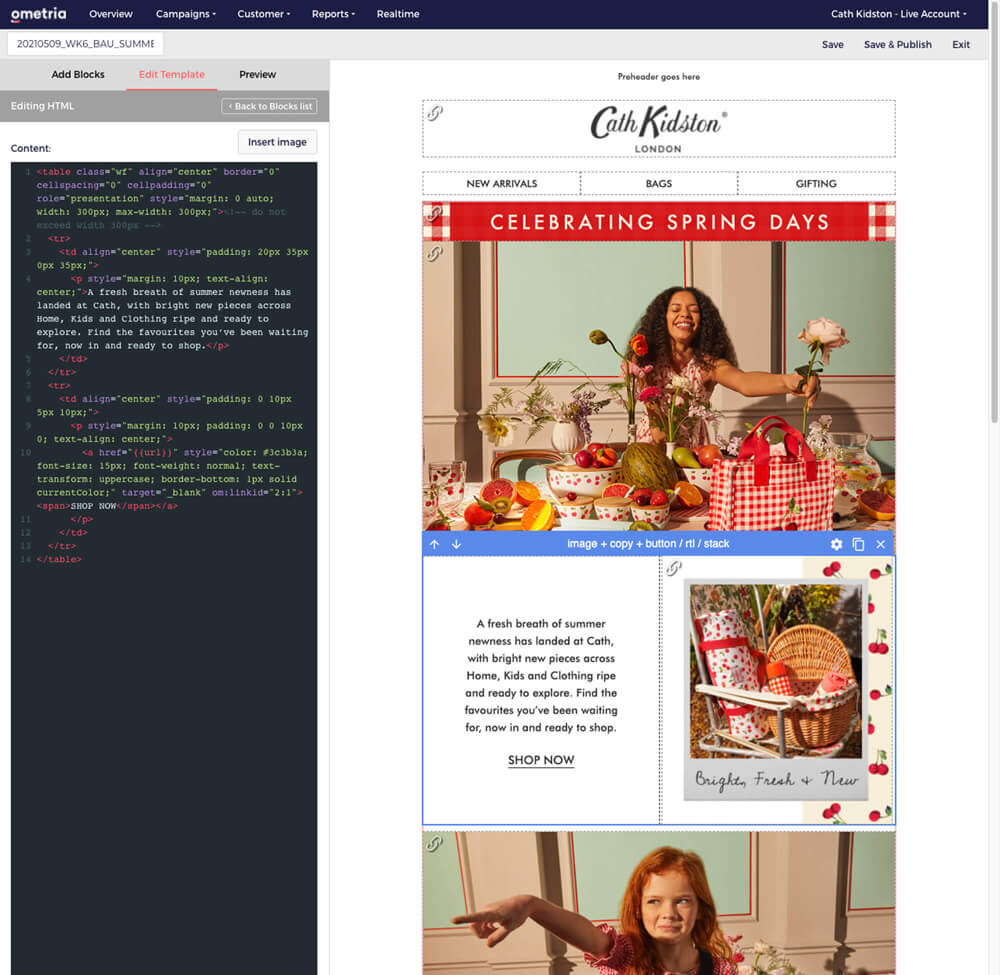Click inside the HTML code editor
The height and width of the screenshot is (975, 1000).
[164, 568]
